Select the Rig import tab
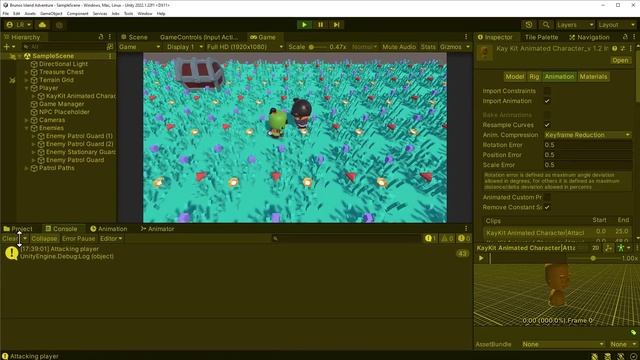640x360 pixels. tap(534, 77)
